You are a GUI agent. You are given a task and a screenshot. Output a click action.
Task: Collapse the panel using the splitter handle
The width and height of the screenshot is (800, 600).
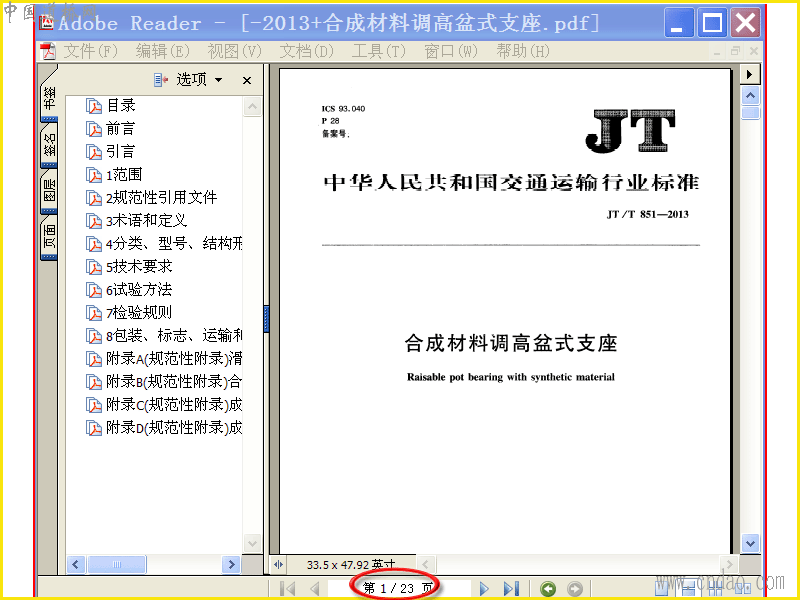point(266,318)
